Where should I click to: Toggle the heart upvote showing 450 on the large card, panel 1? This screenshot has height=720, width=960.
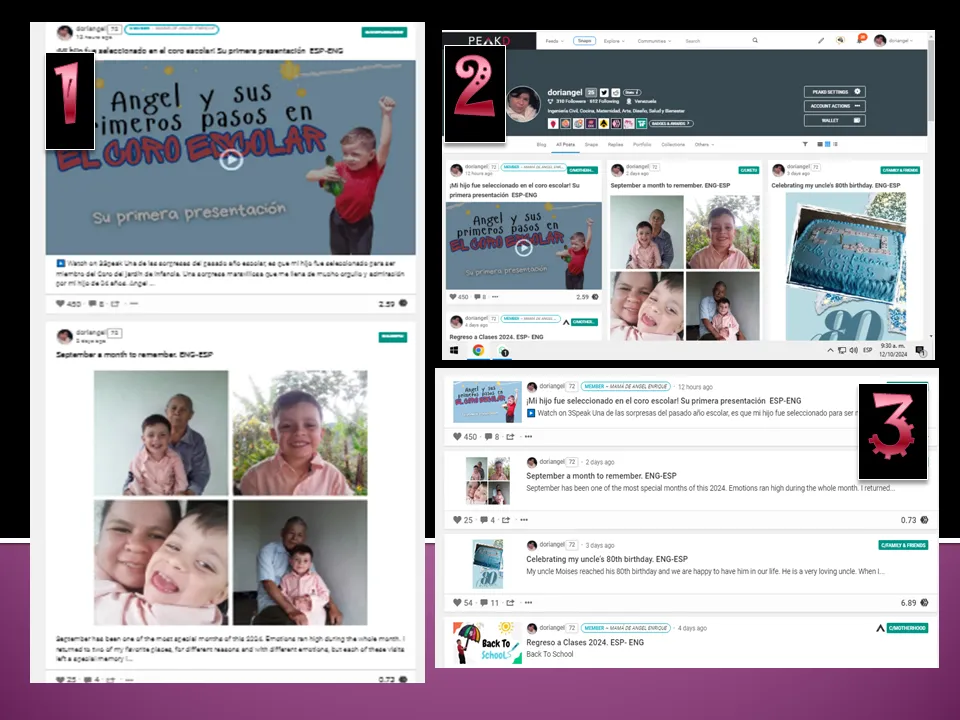tap(60, 304)
